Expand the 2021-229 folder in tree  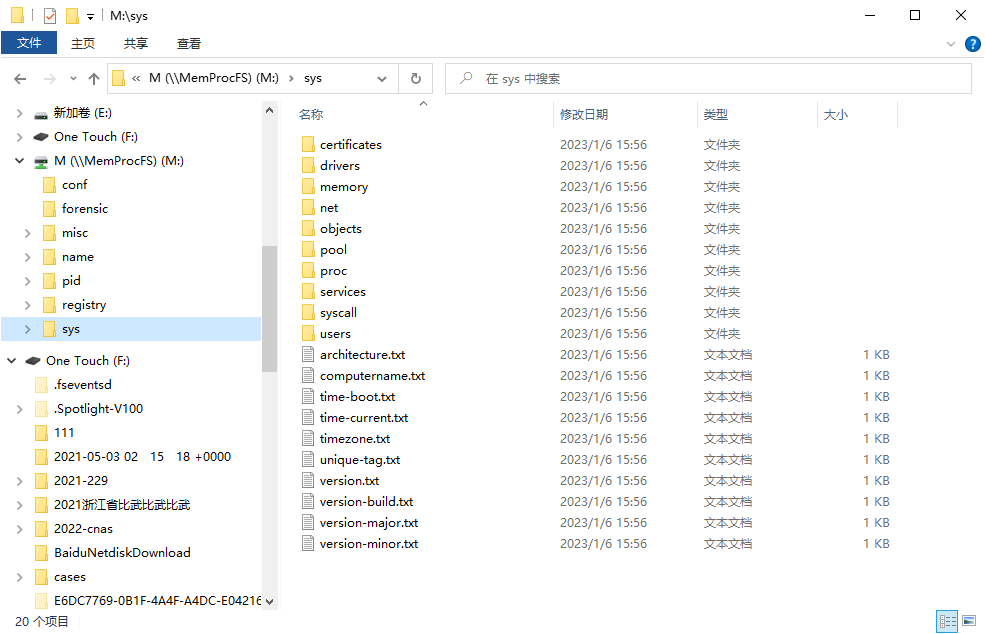point(19,481)
